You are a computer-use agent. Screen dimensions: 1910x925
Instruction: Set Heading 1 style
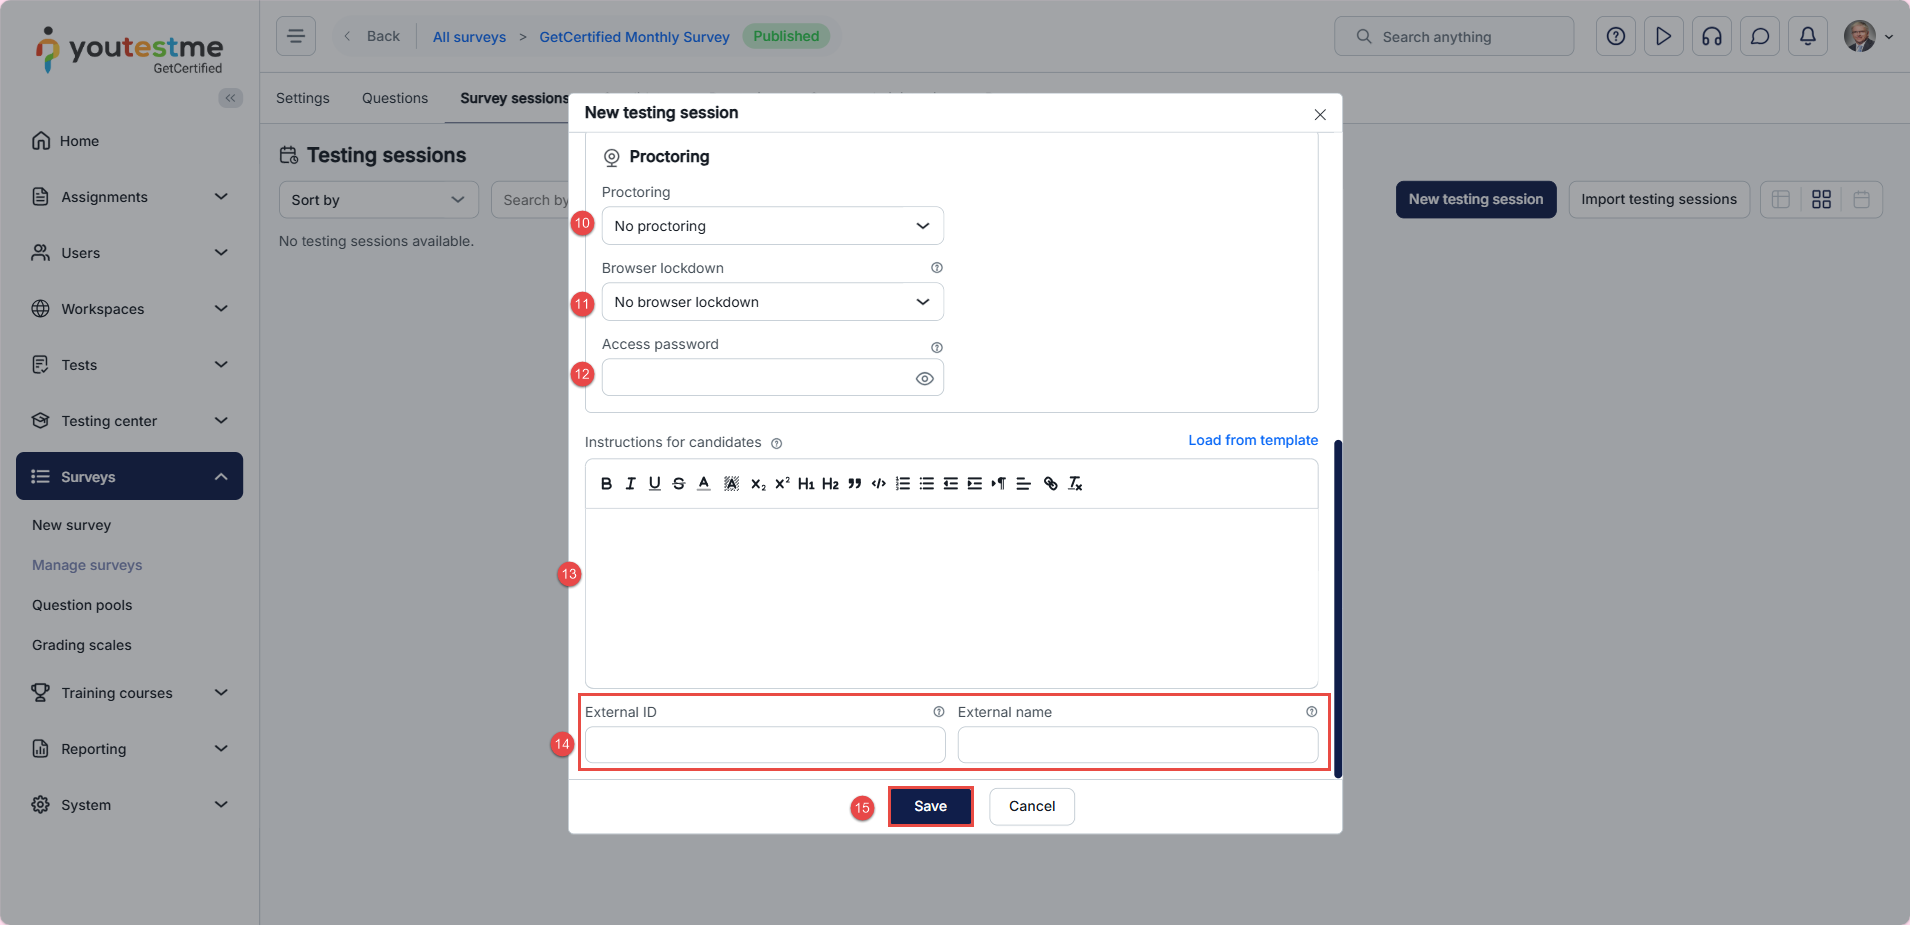coord(806,484)
